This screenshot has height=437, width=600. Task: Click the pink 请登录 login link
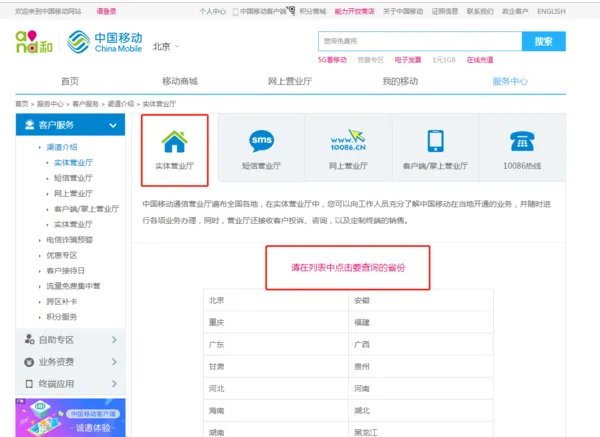tap(106, 11)
